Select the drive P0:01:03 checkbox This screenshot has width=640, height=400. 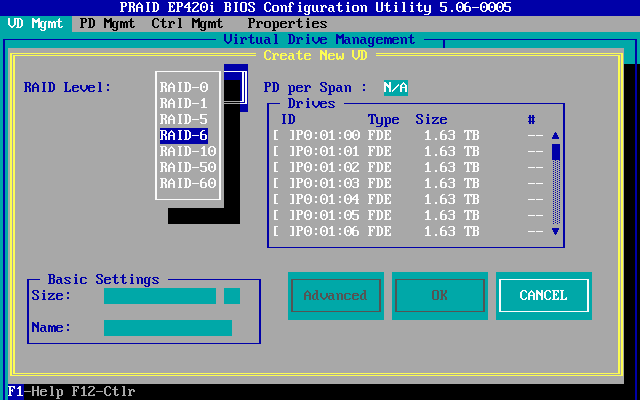pos(284,183)
